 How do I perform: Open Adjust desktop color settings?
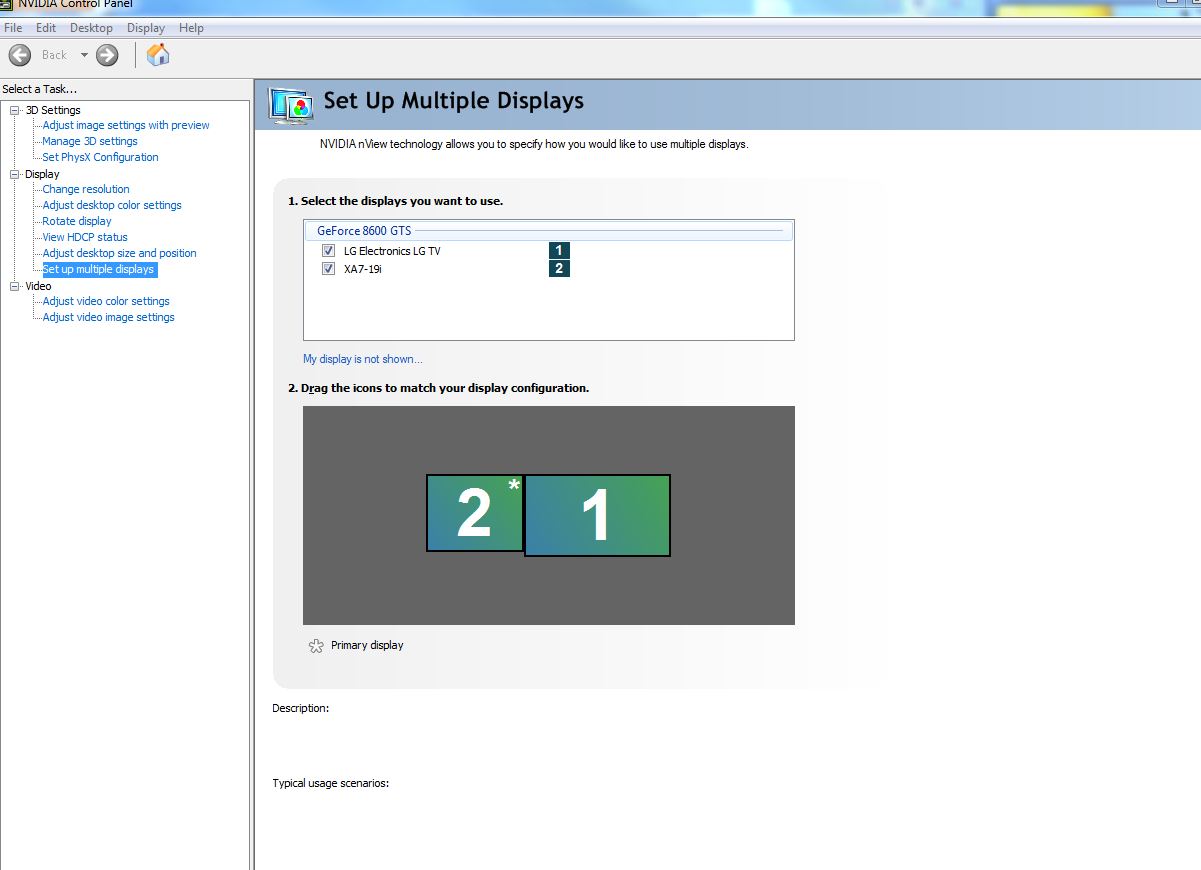[x=112, y=205]
